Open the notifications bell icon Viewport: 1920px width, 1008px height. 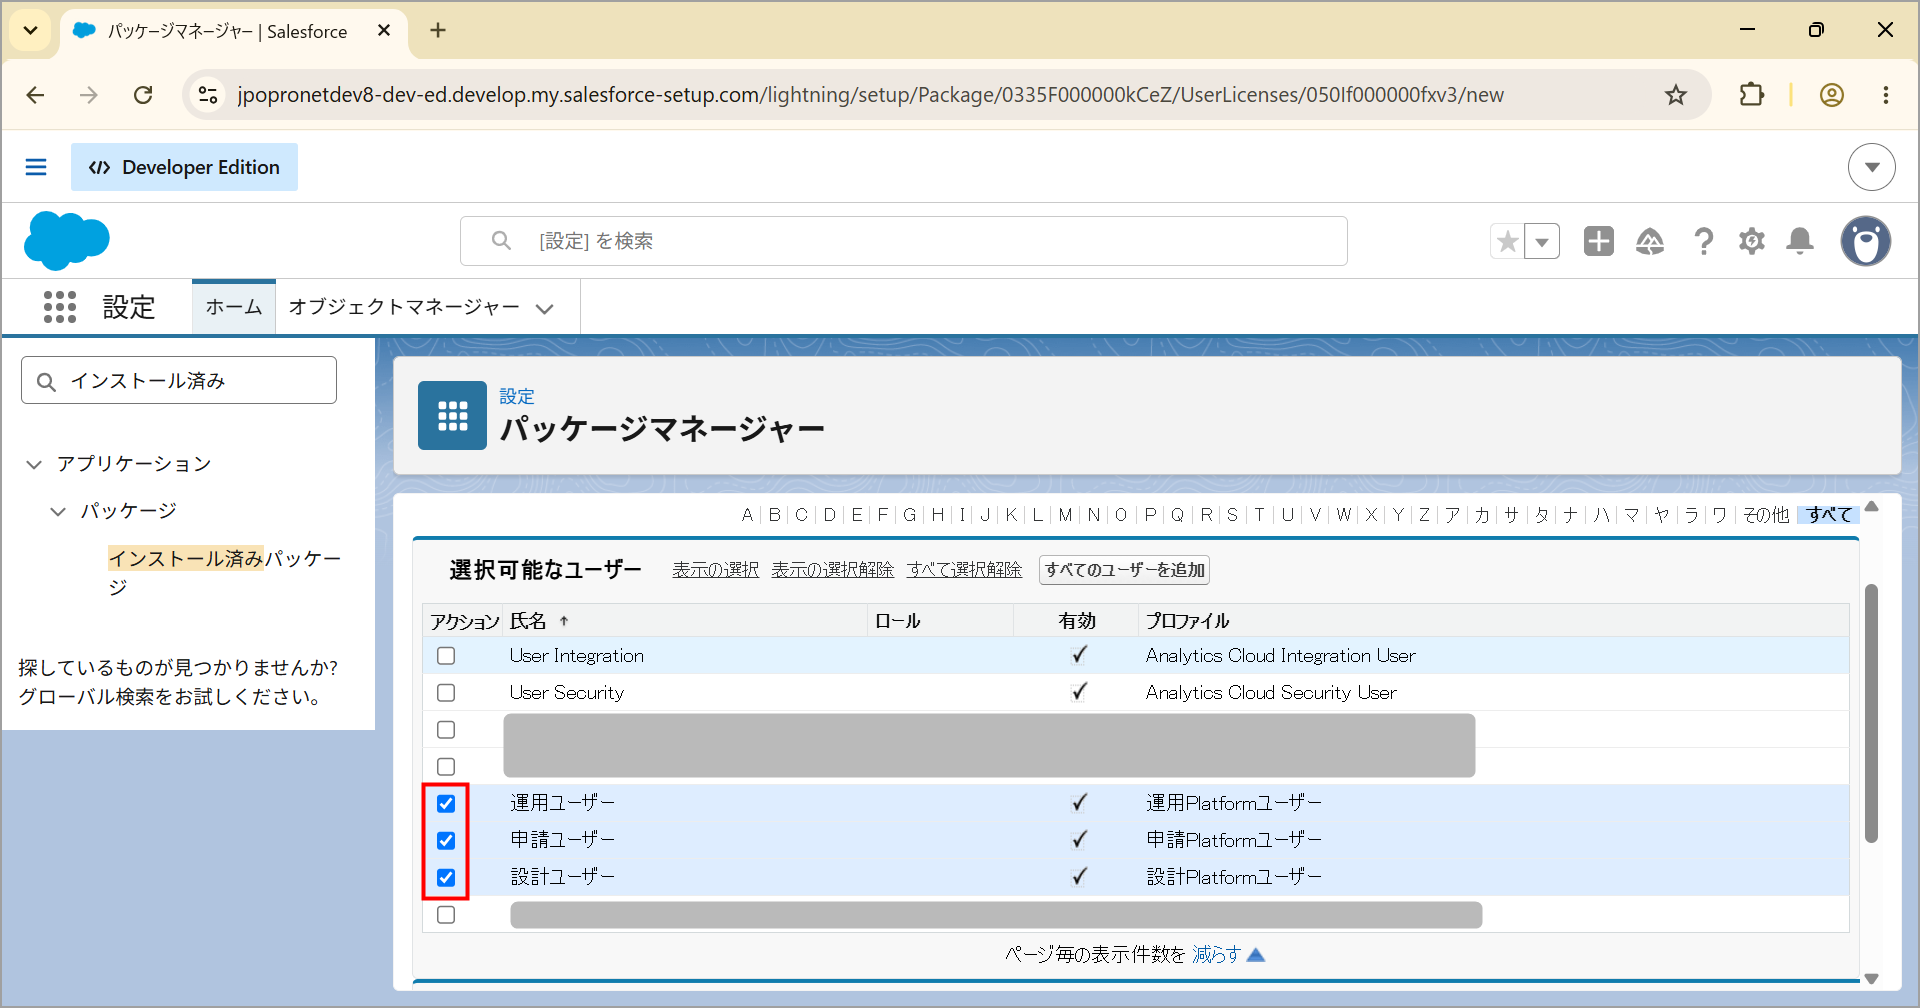[1800, 241]
